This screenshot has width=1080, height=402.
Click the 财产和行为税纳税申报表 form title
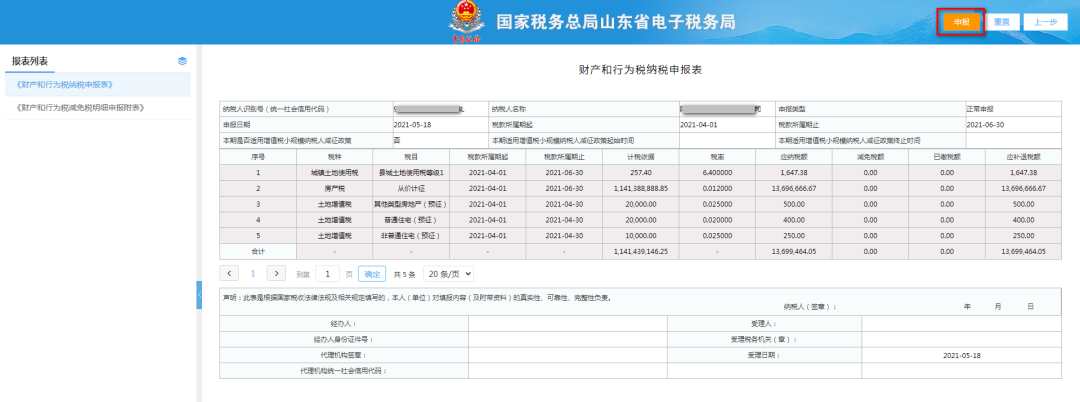pos(640,70)
